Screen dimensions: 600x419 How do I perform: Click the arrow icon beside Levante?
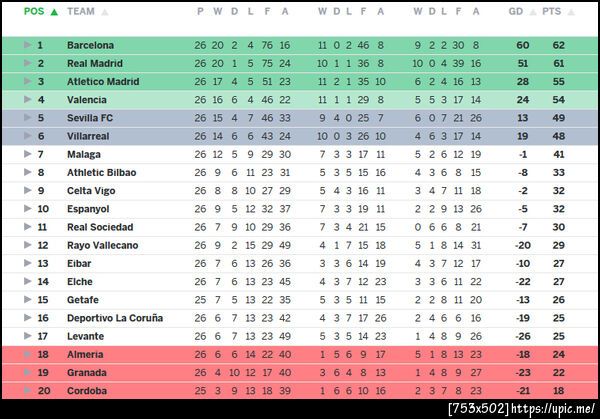pos(27,336)
